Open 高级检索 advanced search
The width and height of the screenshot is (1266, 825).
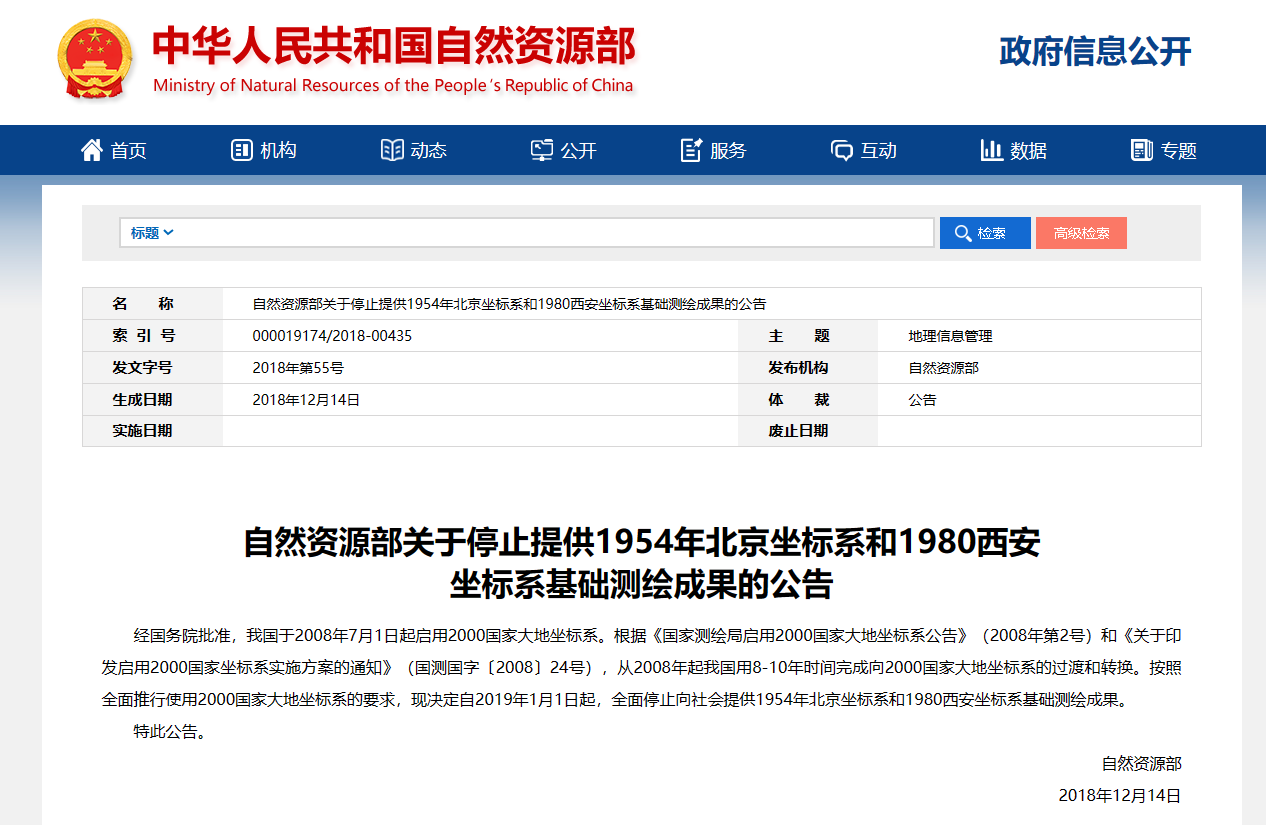[1081, 232]
